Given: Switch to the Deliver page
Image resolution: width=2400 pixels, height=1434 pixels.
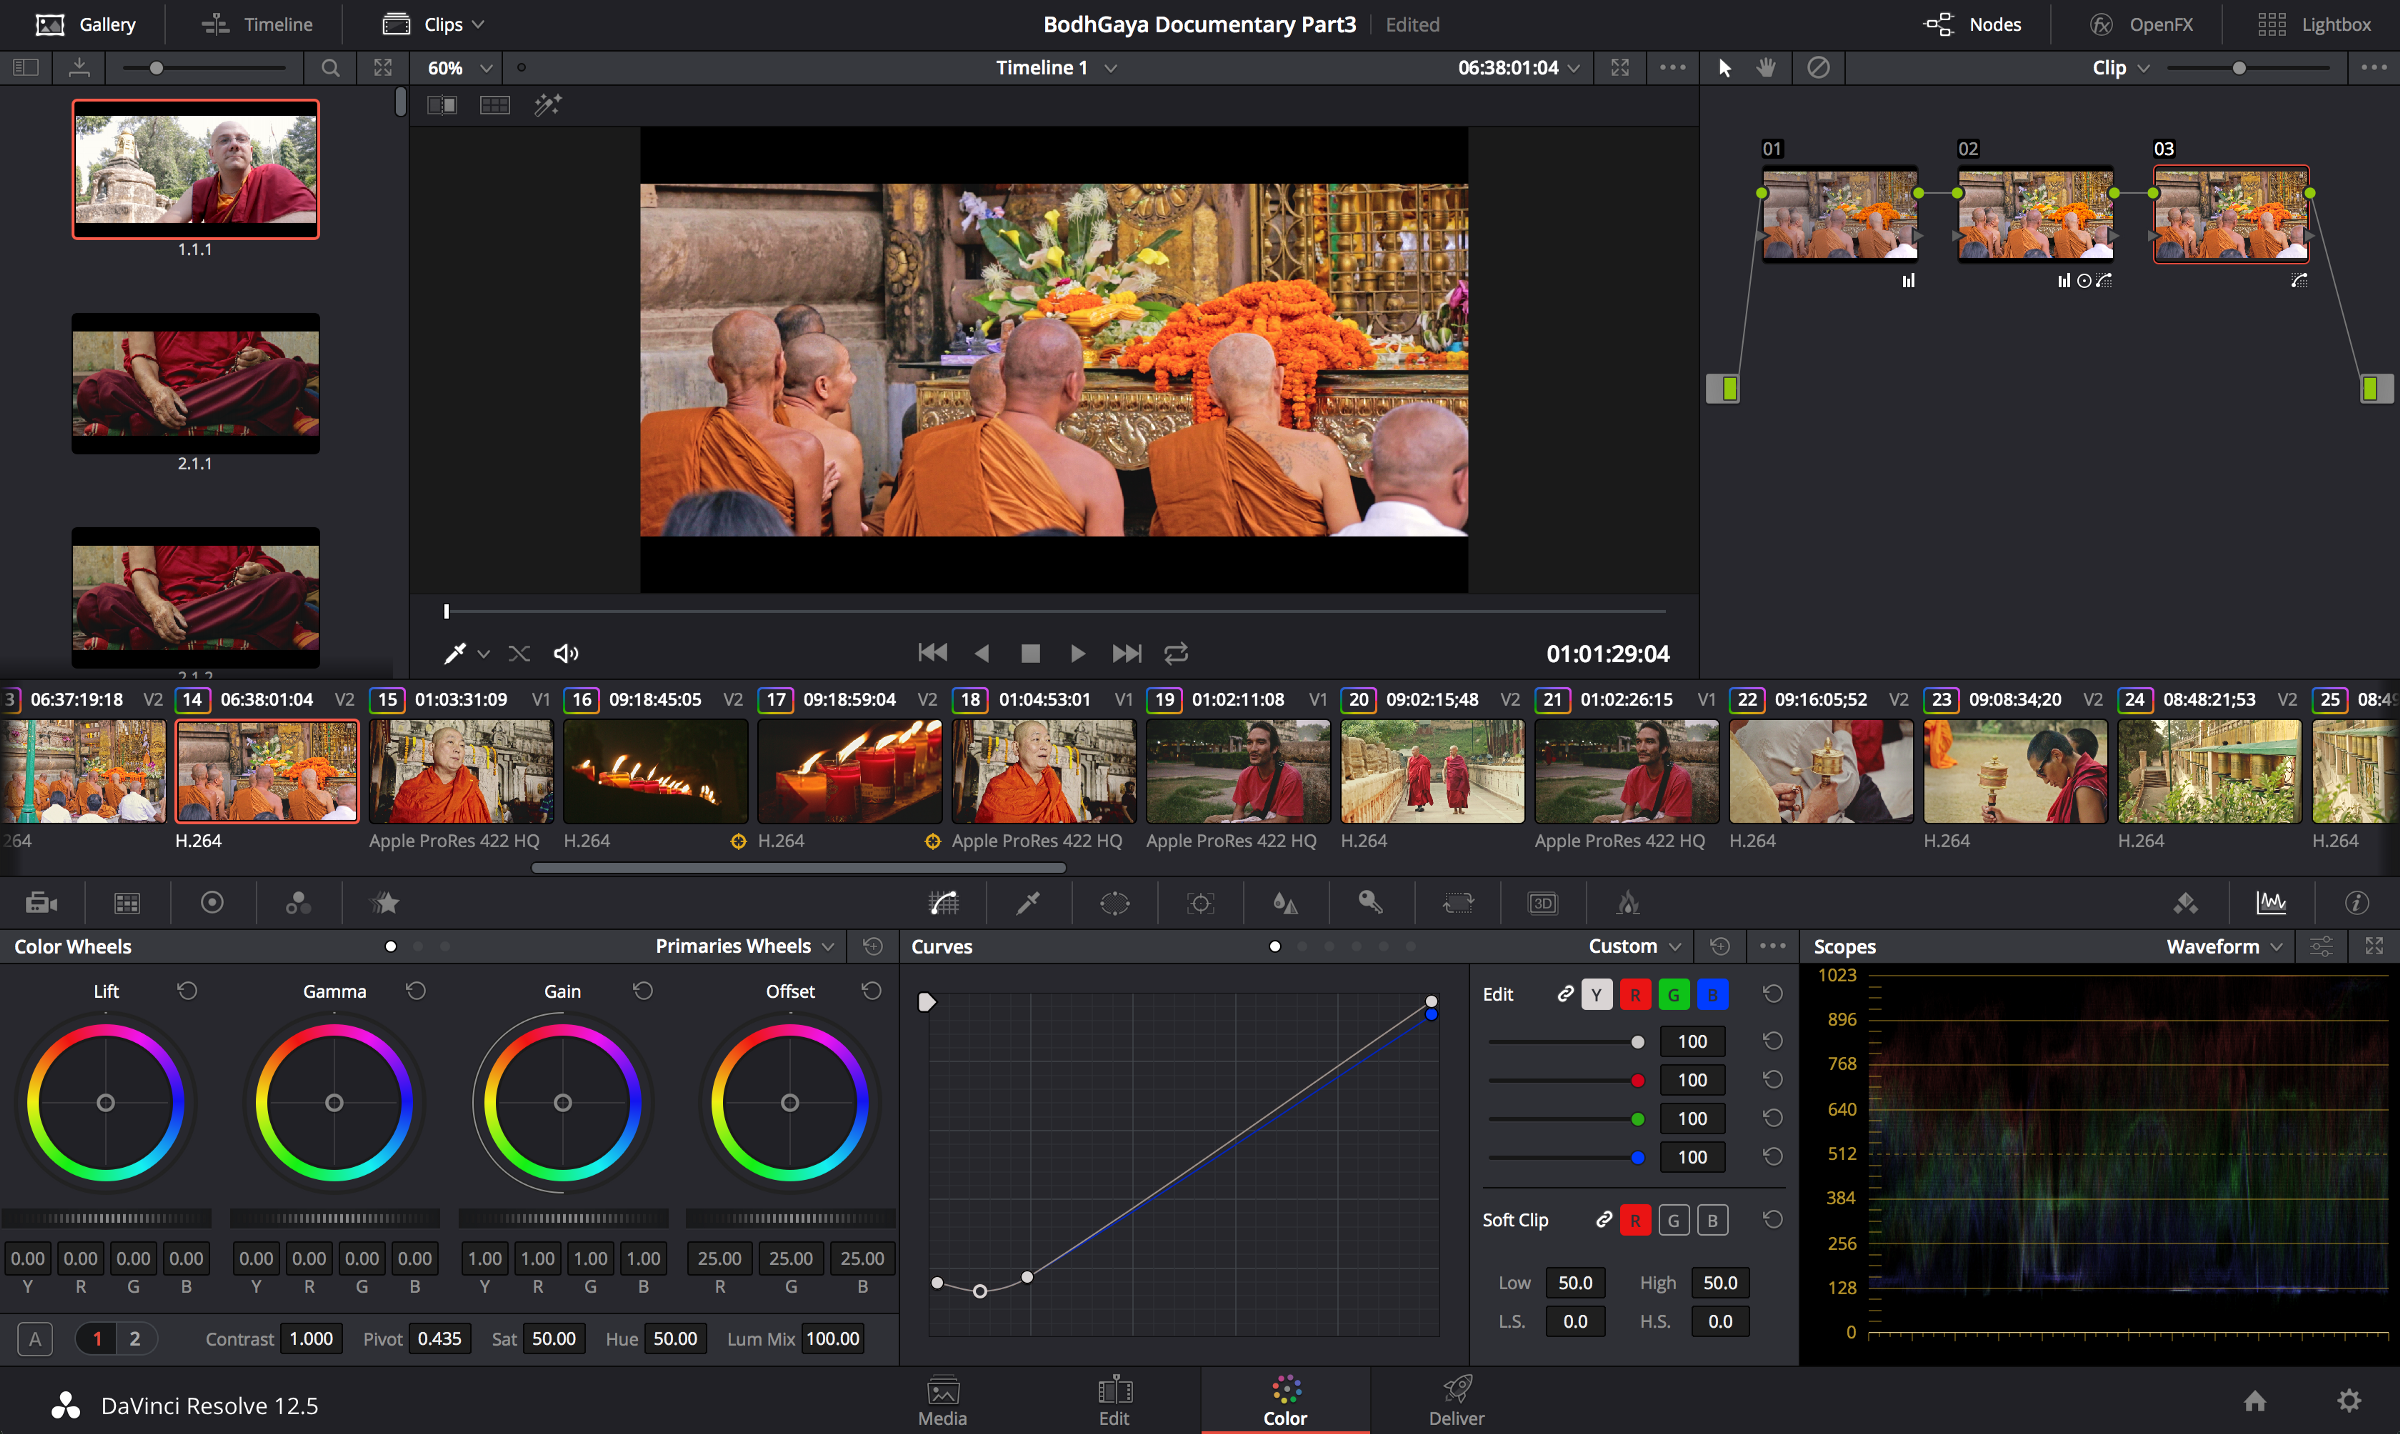Looking at the screenshot, I should pos(1456,1400).
